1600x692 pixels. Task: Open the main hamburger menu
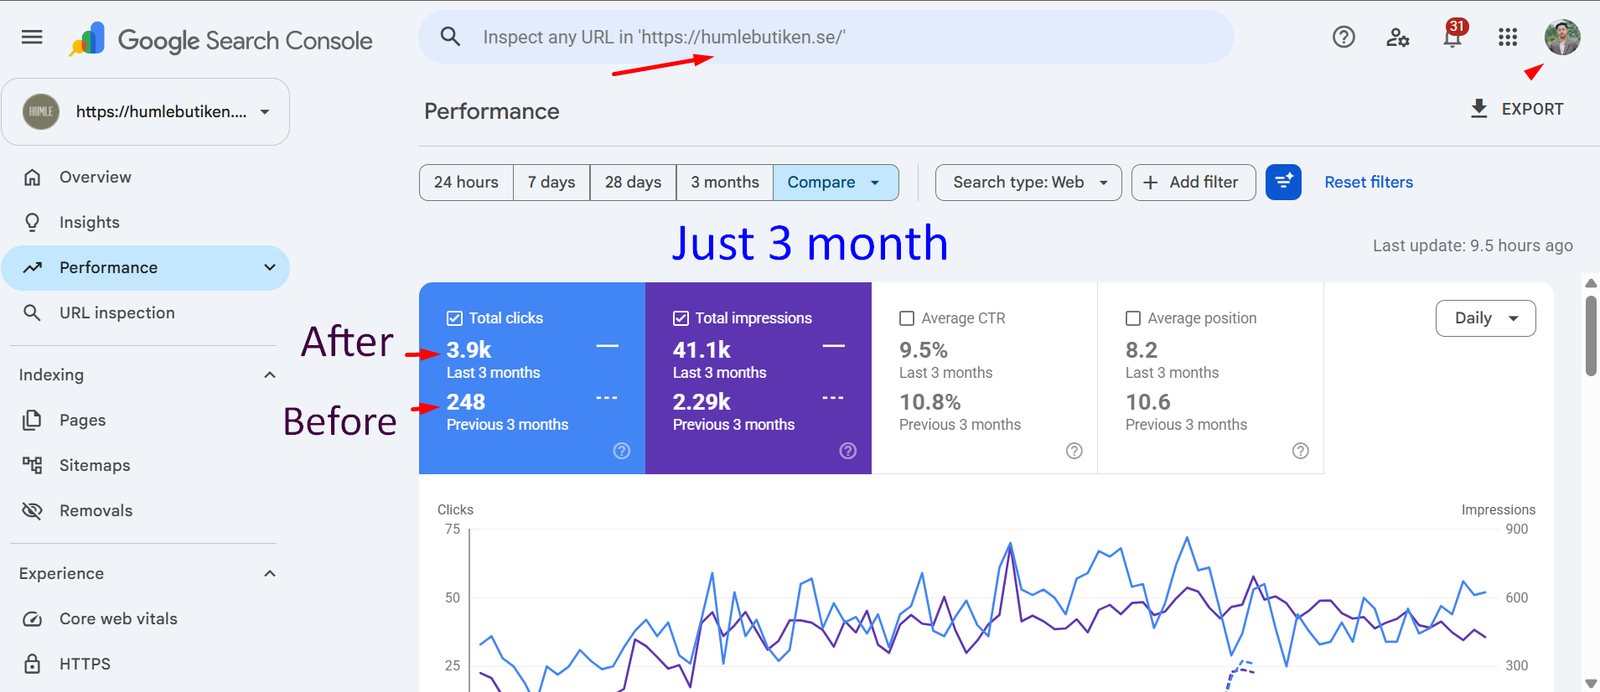point(32,37)
